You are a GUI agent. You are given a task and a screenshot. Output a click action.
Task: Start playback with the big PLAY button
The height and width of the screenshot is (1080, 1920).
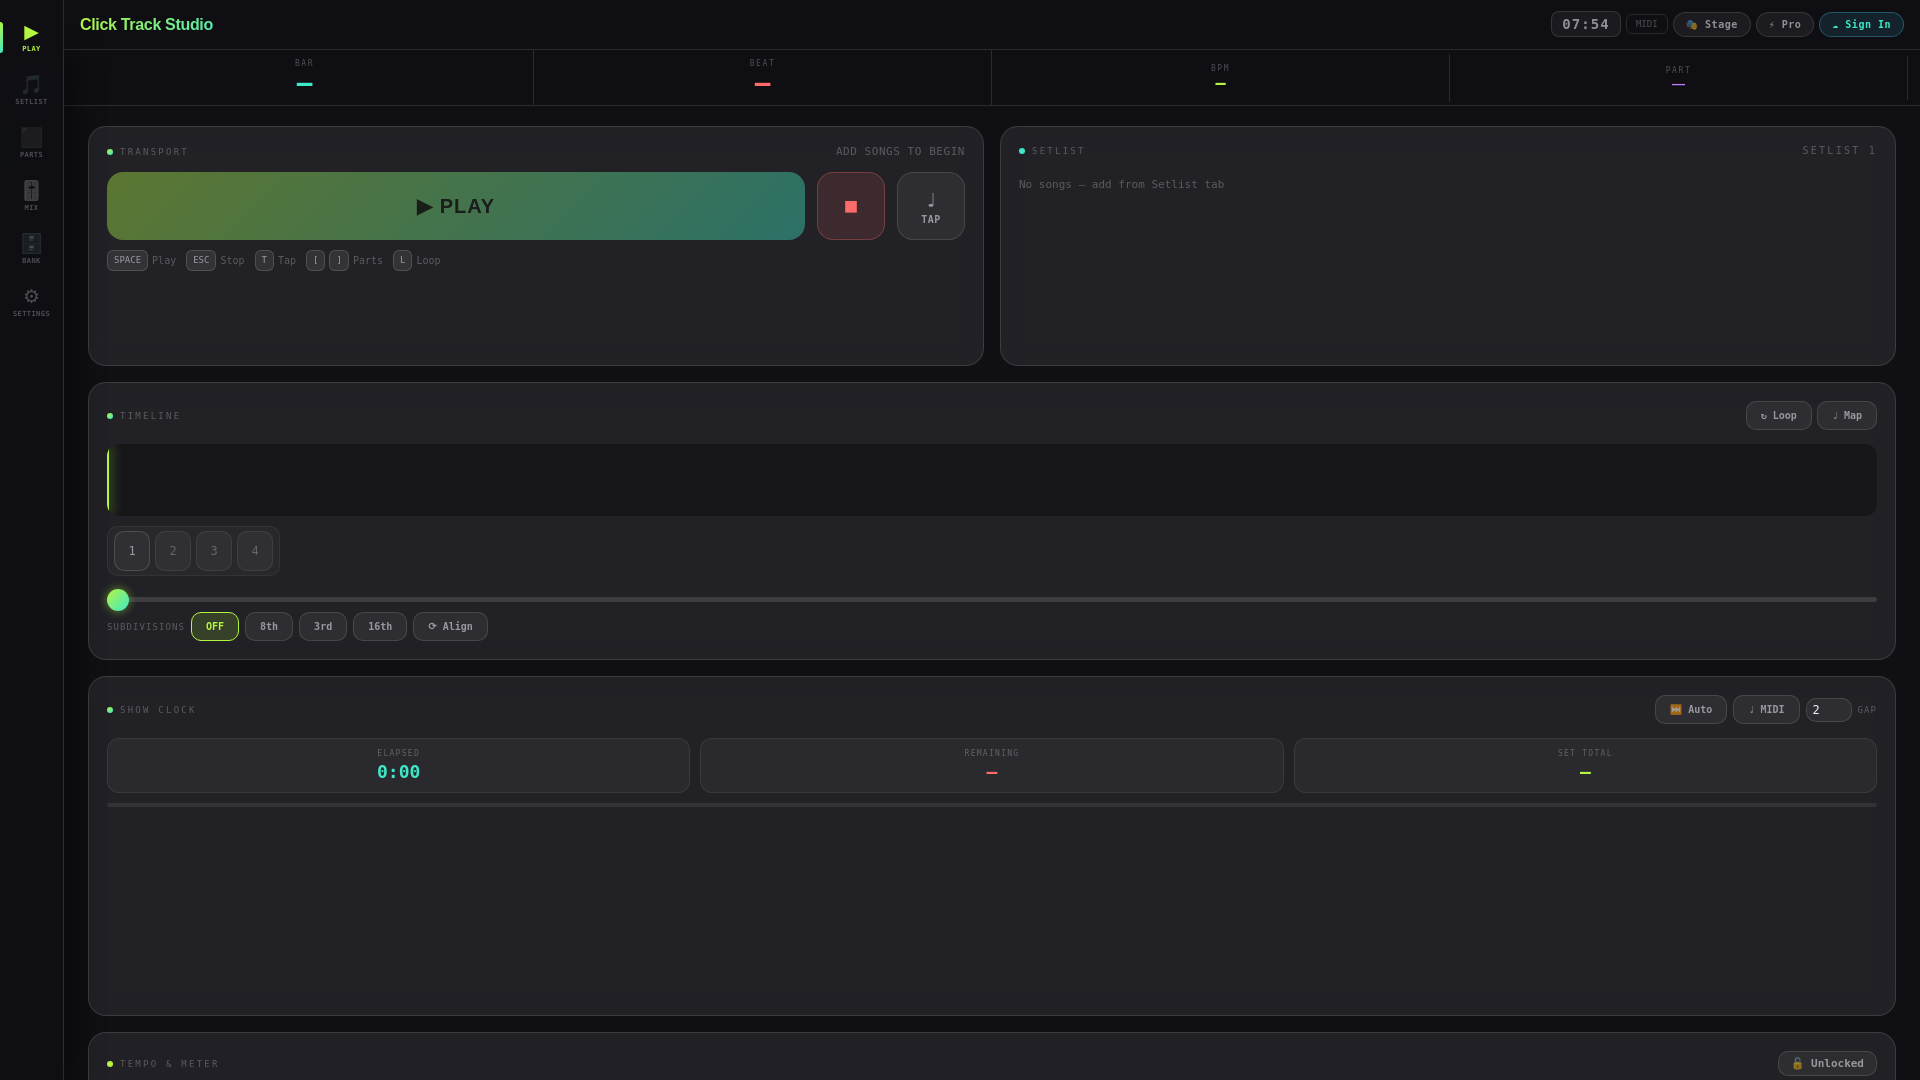(456, 206)
